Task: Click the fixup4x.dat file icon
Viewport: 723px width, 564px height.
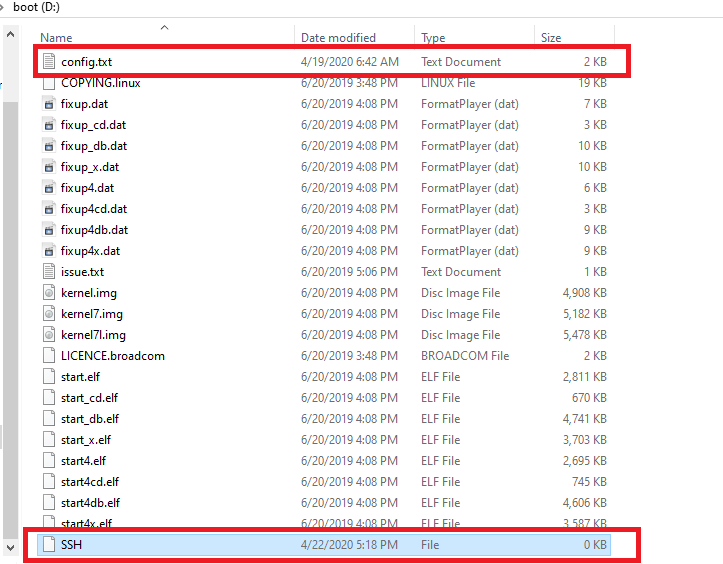Action: (x=49, y=250)
